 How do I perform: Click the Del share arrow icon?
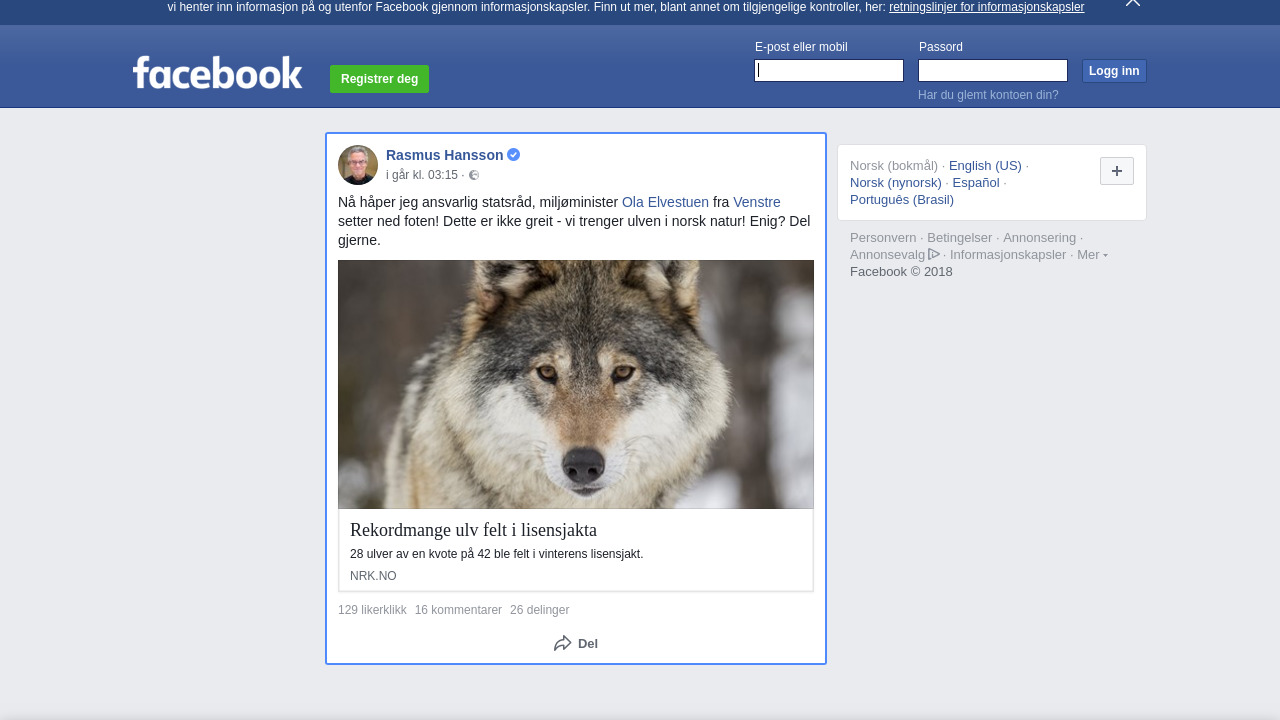[563, 643]
